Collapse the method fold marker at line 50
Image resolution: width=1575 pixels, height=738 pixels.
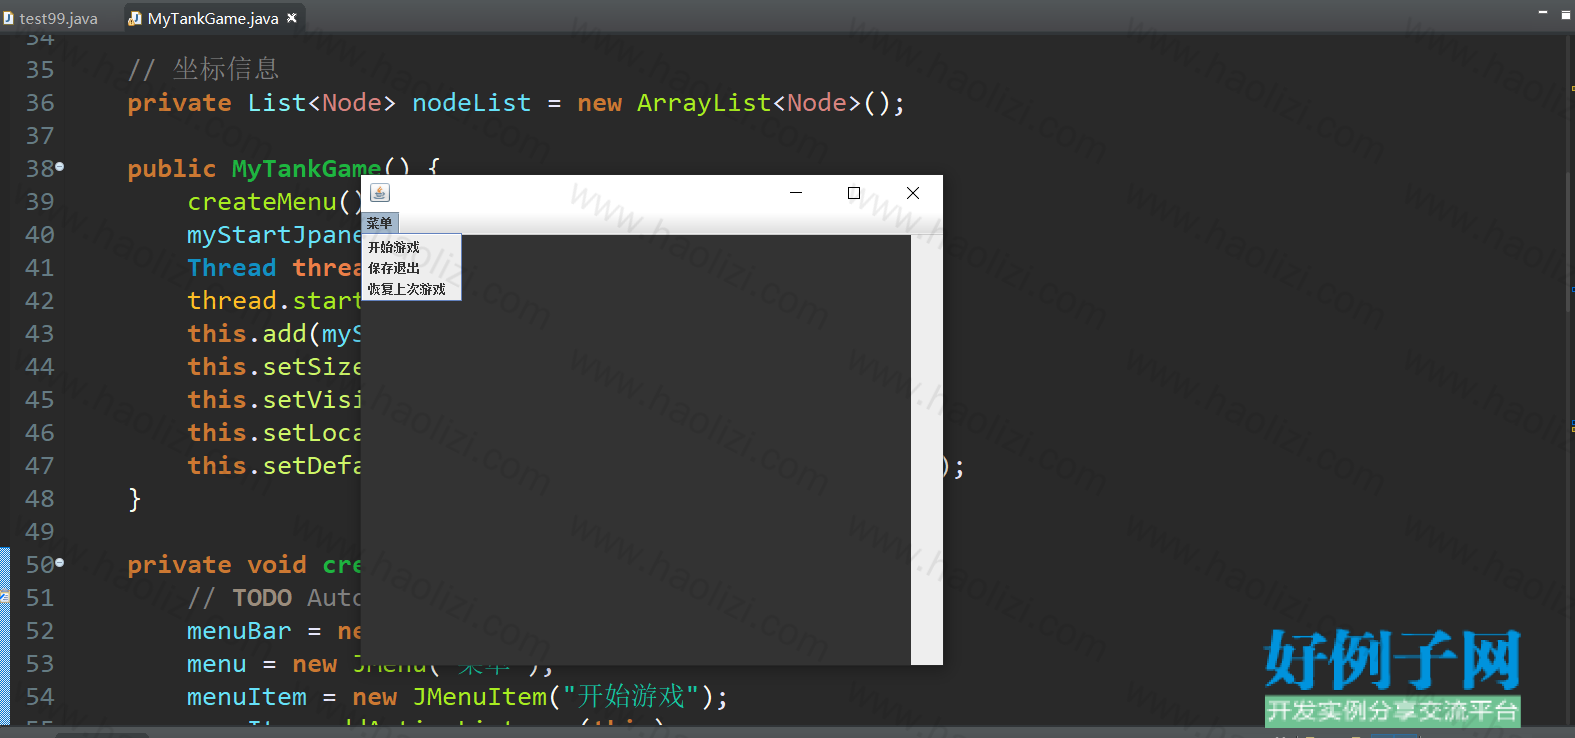60,563
